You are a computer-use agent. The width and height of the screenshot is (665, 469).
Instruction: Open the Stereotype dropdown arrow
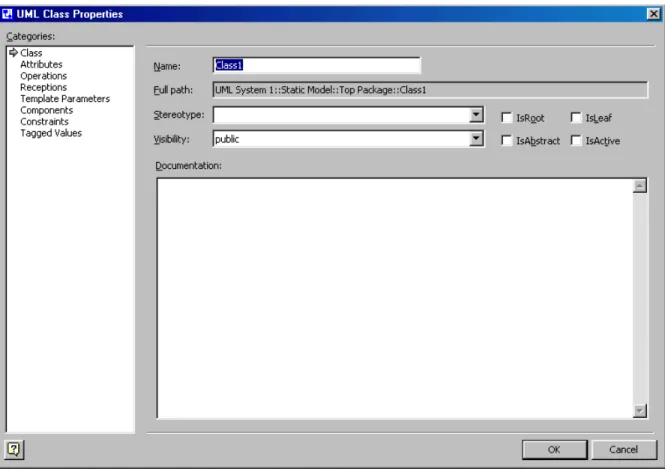click(x=476, y=114)
